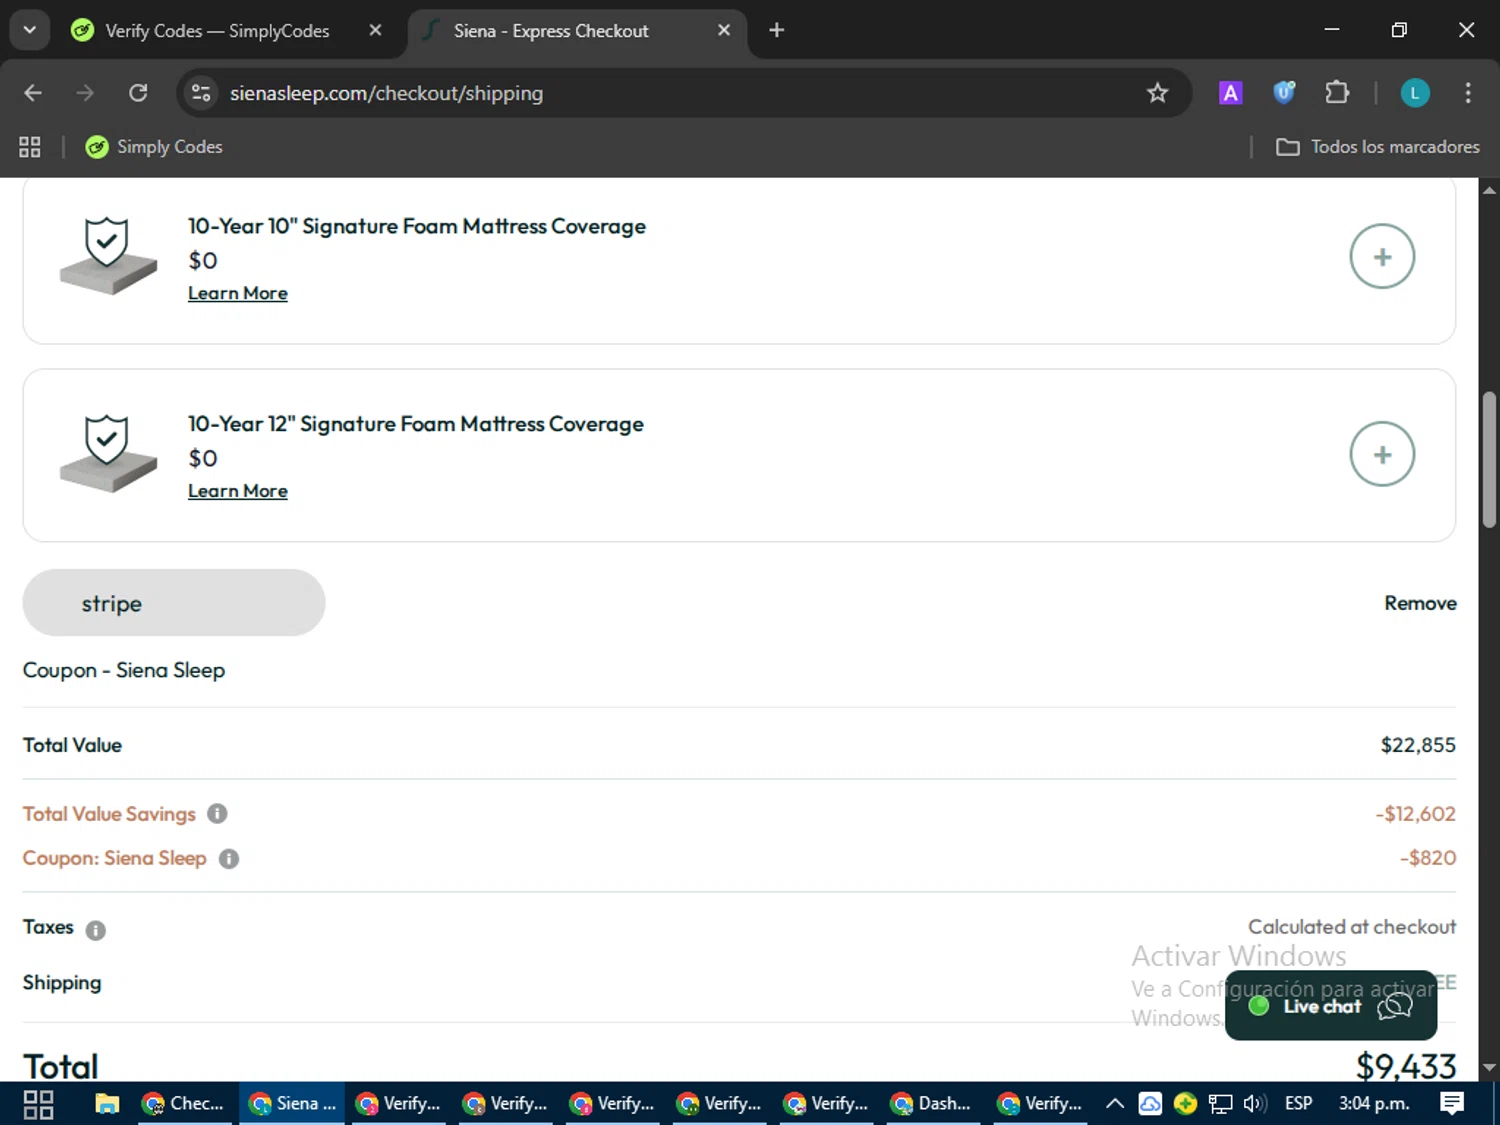Screen dimensions: 1500x1125
Task: Add 10-Year 12" Signature Foam Mattress Coverage
Action: 1382,454
